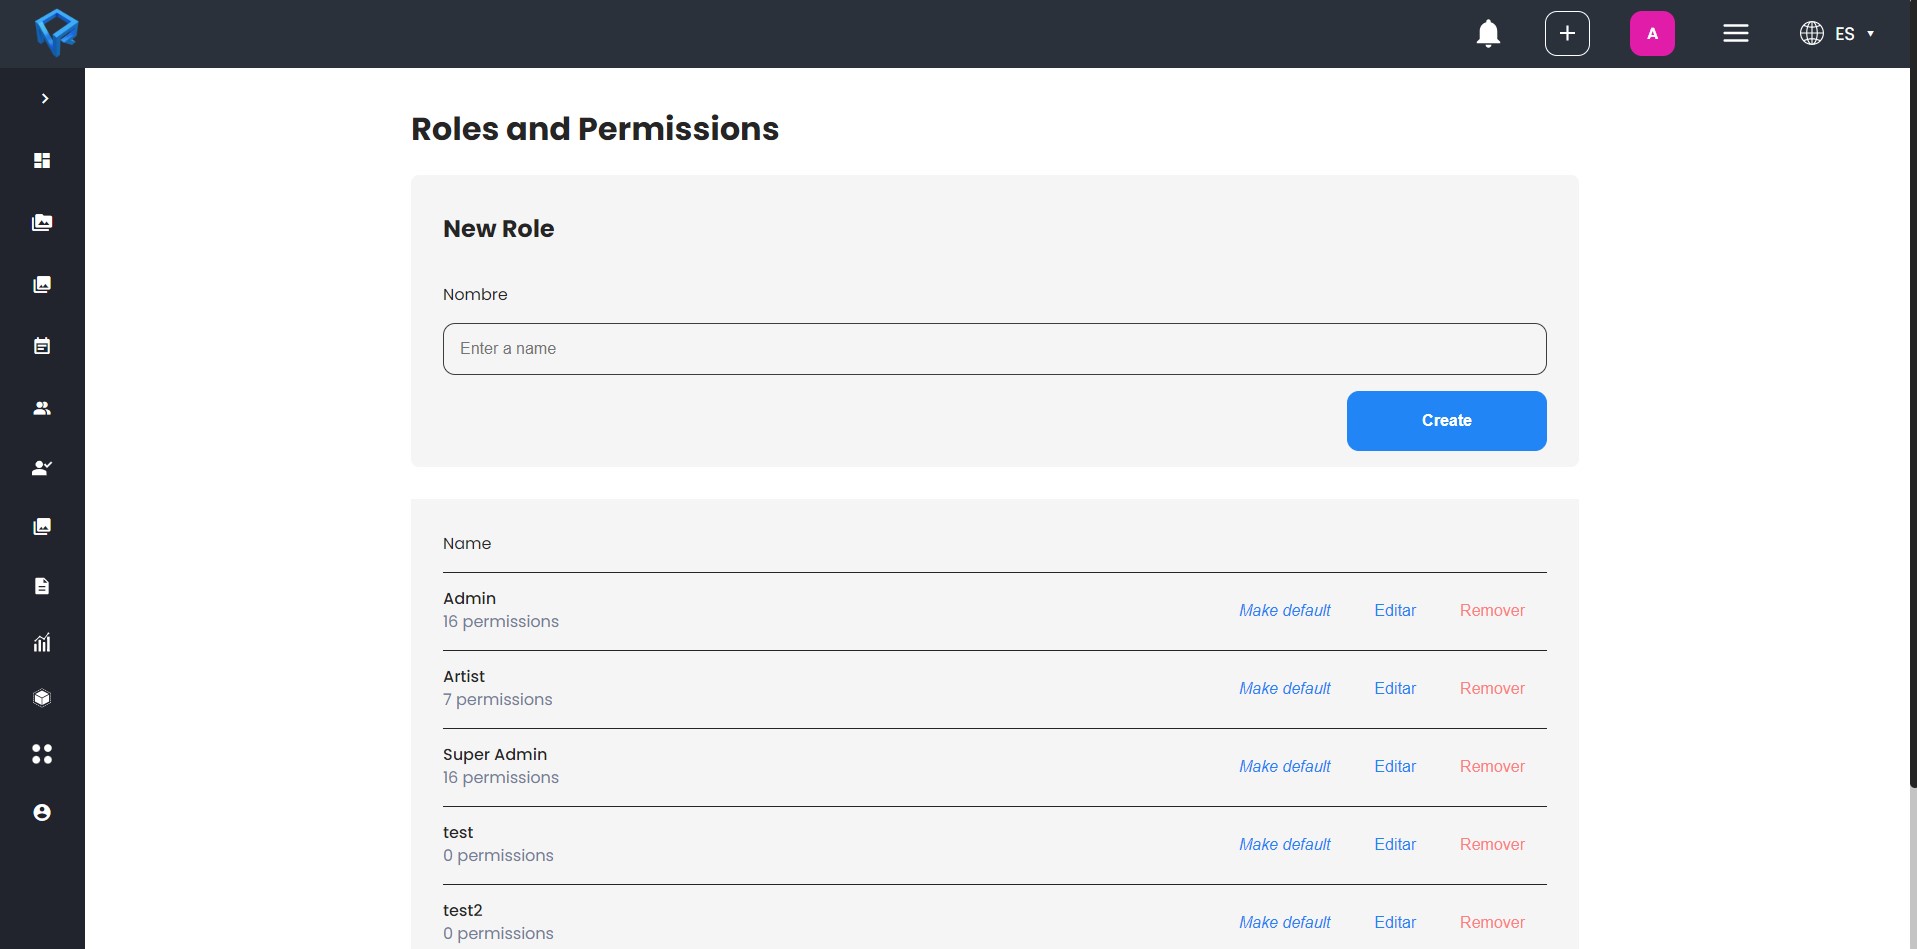This screenshot has width=1917, height=949.
Task: Focus the 'Enter a name' role input
Action: 994,349
